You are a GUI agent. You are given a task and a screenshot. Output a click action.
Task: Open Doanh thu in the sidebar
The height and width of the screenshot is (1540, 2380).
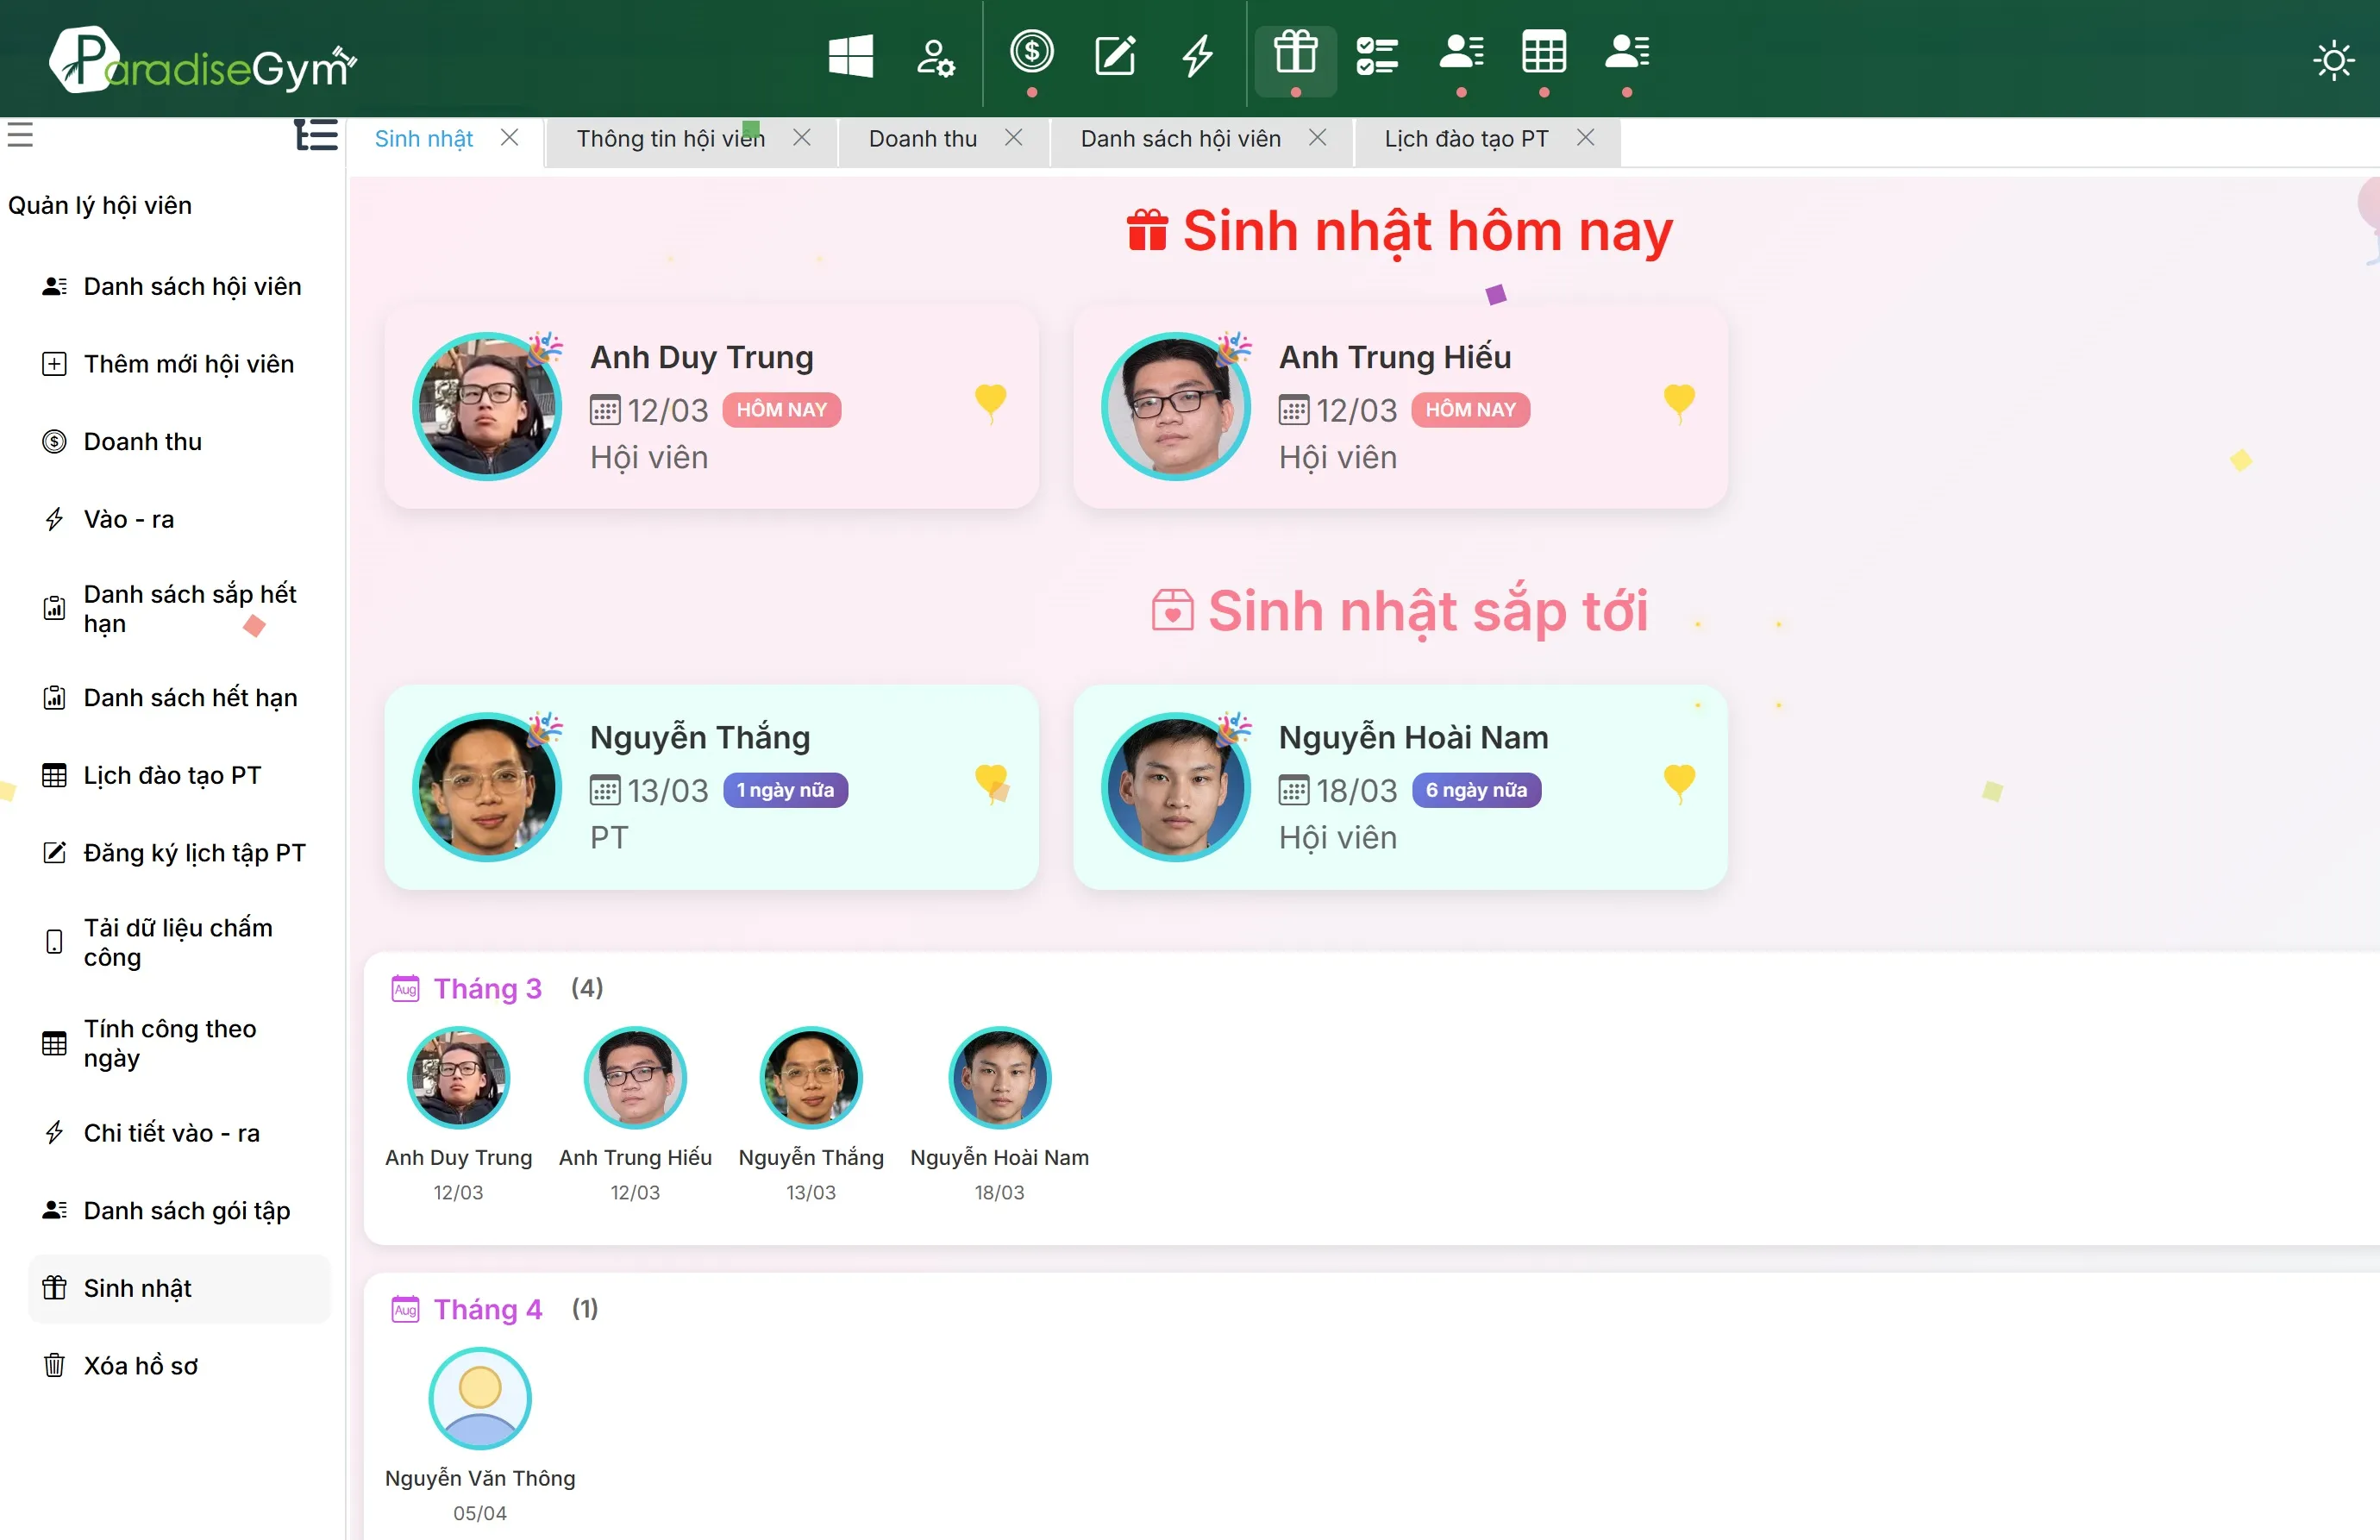click(179, 442)
